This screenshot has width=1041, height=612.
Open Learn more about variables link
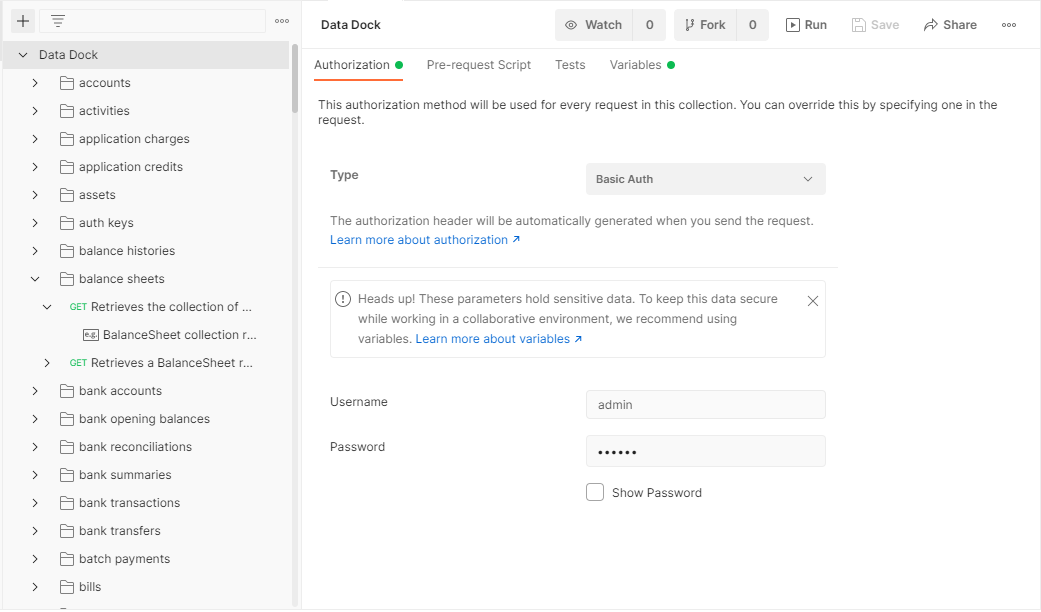coord(499,339)
